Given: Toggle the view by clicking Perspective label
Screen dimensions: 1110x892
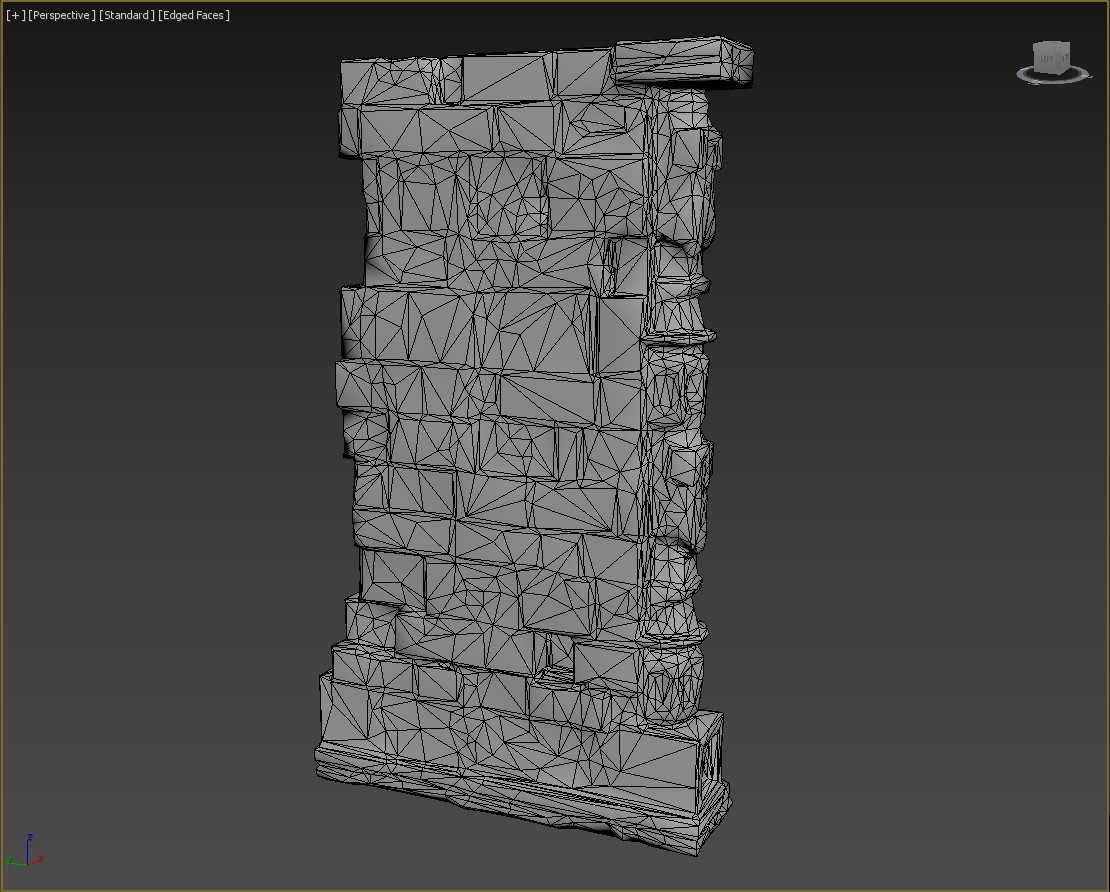Looking at the screenshot, I should click(60, 15).
